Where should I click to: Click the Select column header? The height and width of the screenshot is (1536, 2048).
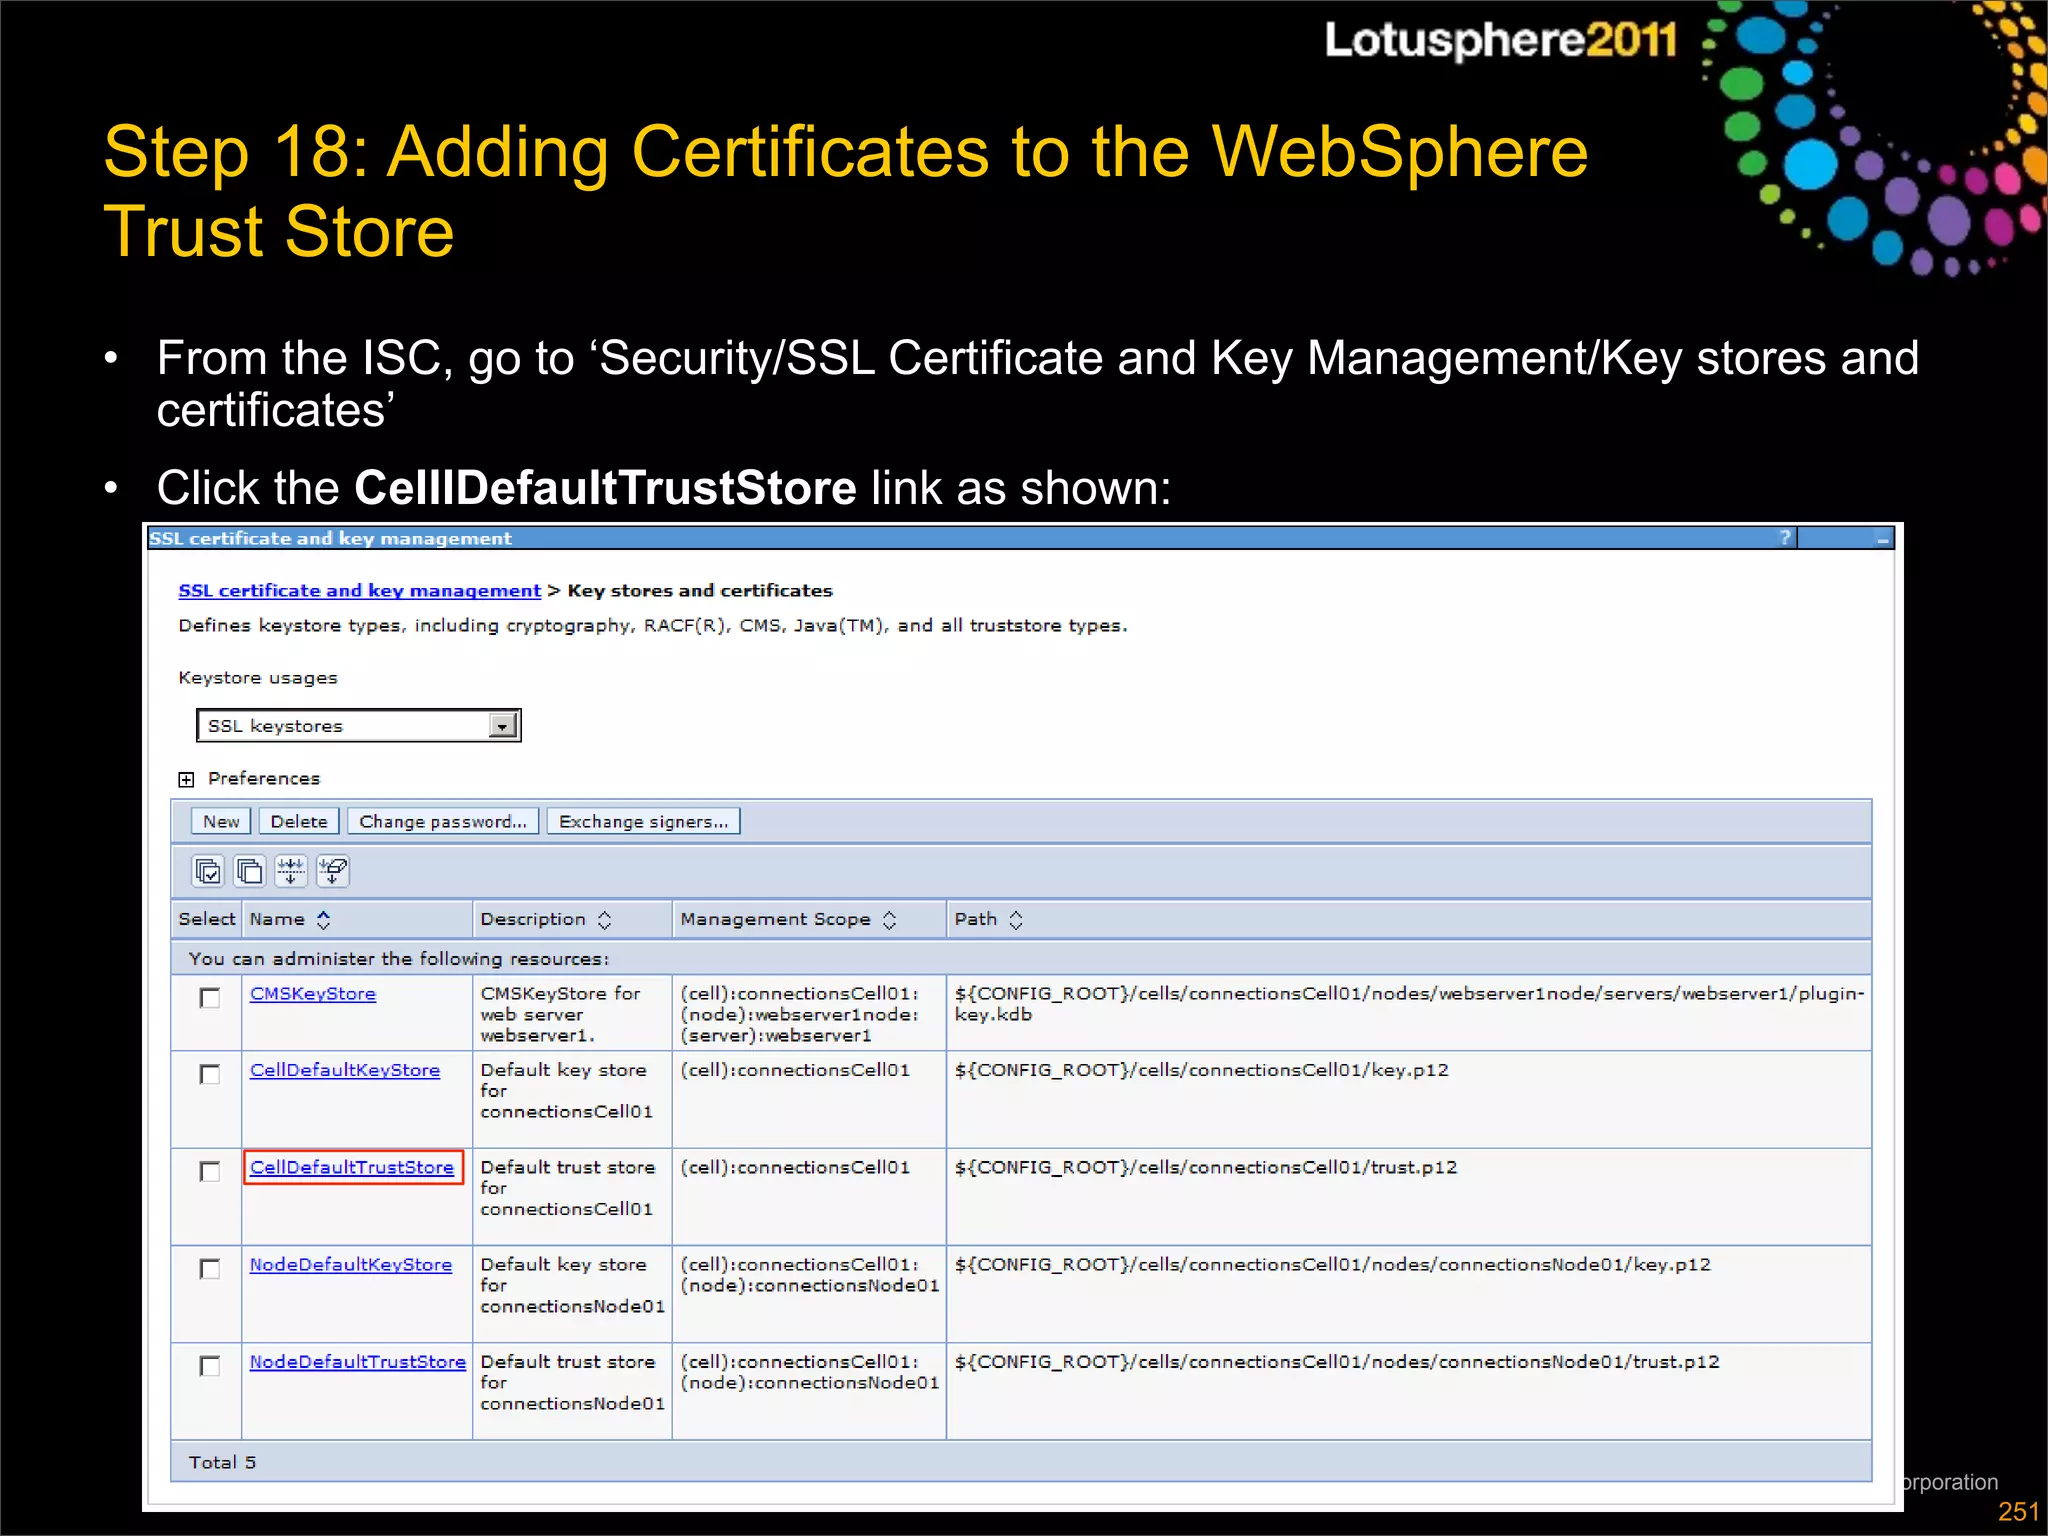point(207,919)
